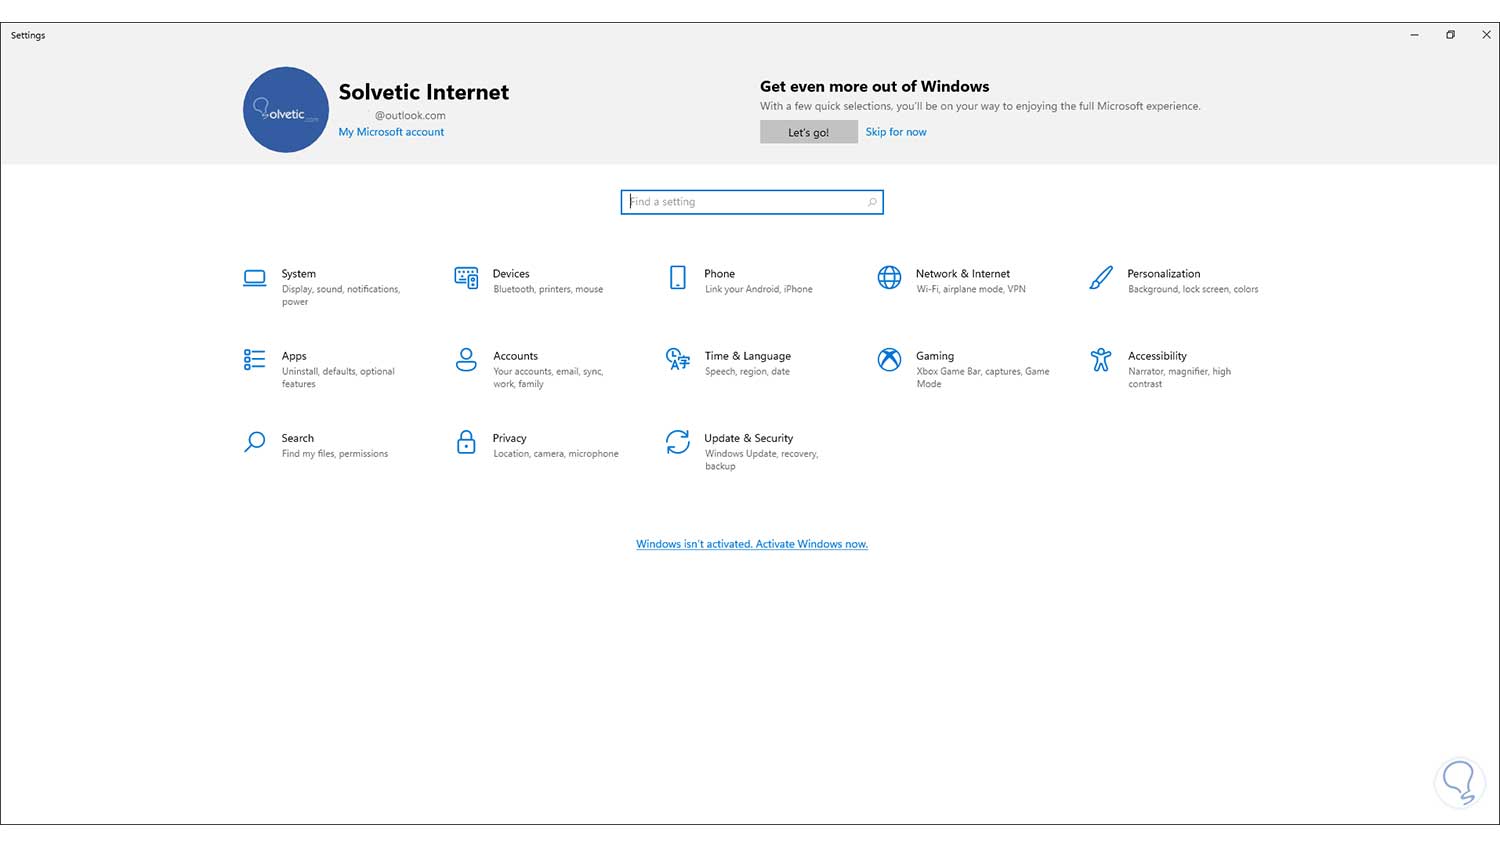Click the magnifier icon in the search box

872,202
